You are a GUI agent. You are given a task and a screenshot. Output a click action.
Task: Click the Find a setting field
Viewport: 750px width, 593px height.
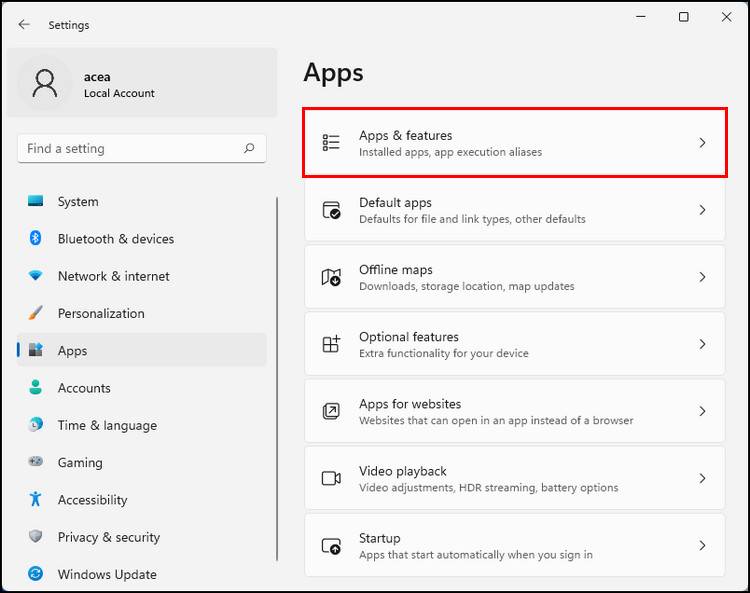pyautogui.click(x=142, y=148)
